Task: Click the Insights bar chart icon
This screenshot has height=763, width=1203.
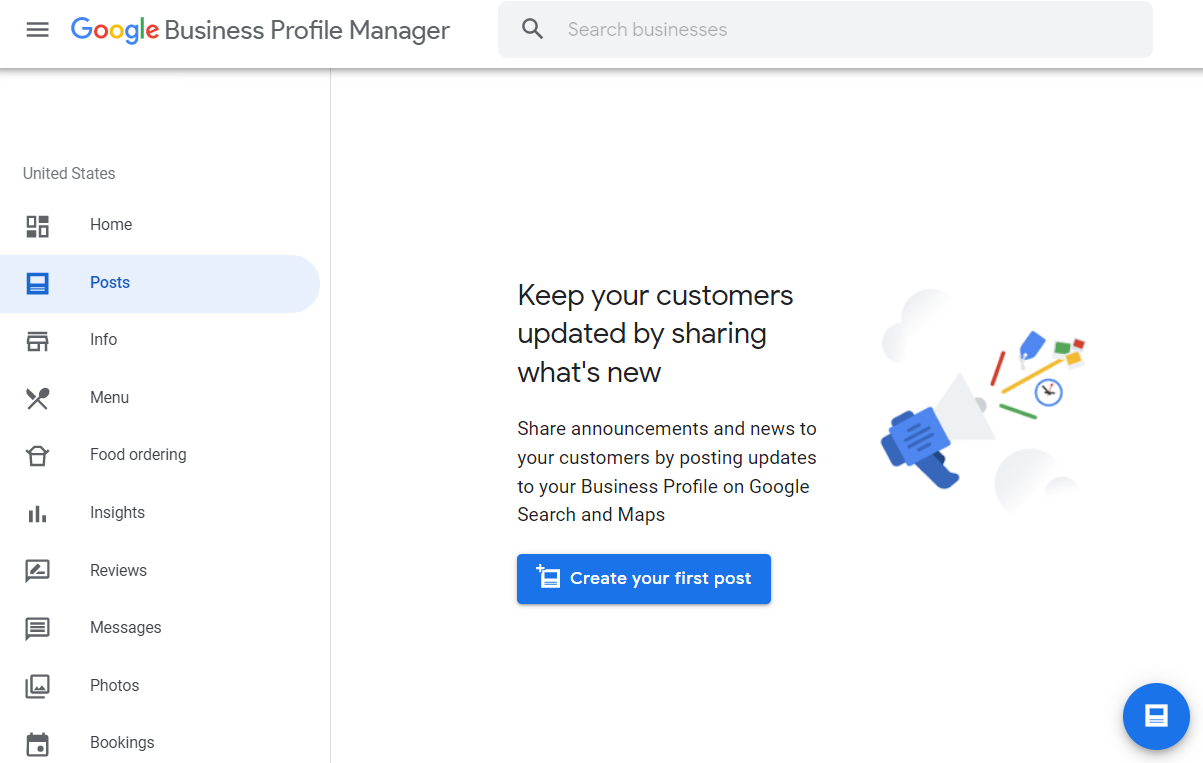Action: click(x=37, y=514)
